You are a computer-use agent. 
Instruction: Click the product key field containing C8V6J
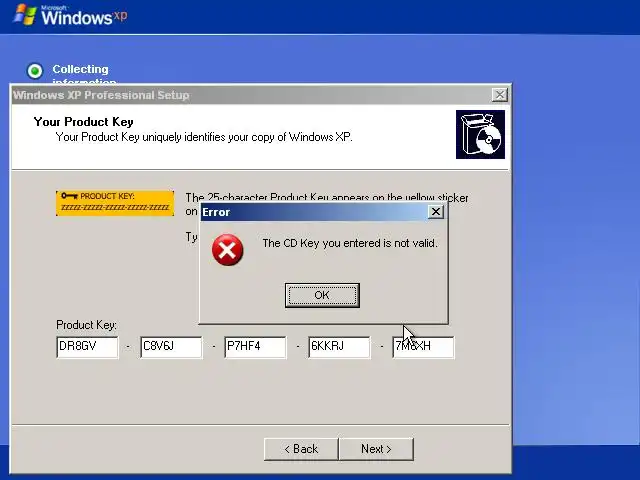coord(171,347)
